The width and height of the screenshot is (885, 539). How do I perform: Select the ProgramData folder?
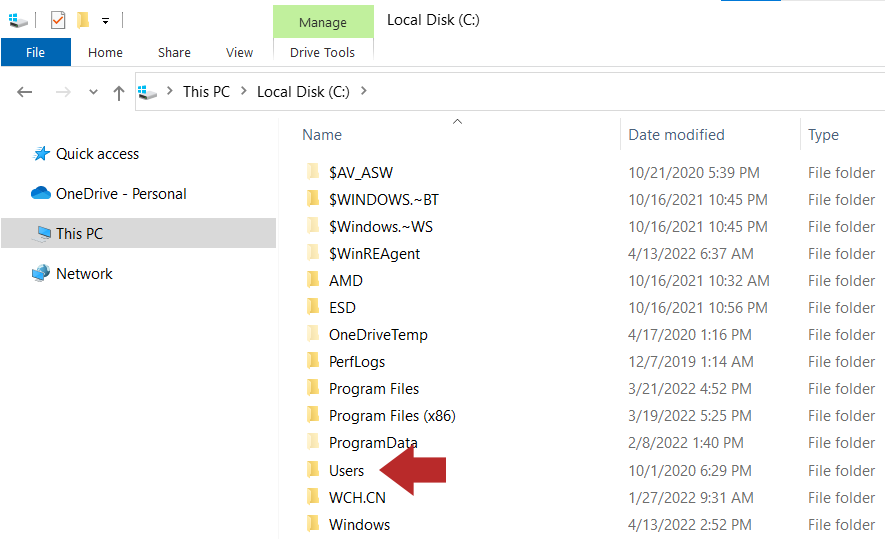click(373, 443)
